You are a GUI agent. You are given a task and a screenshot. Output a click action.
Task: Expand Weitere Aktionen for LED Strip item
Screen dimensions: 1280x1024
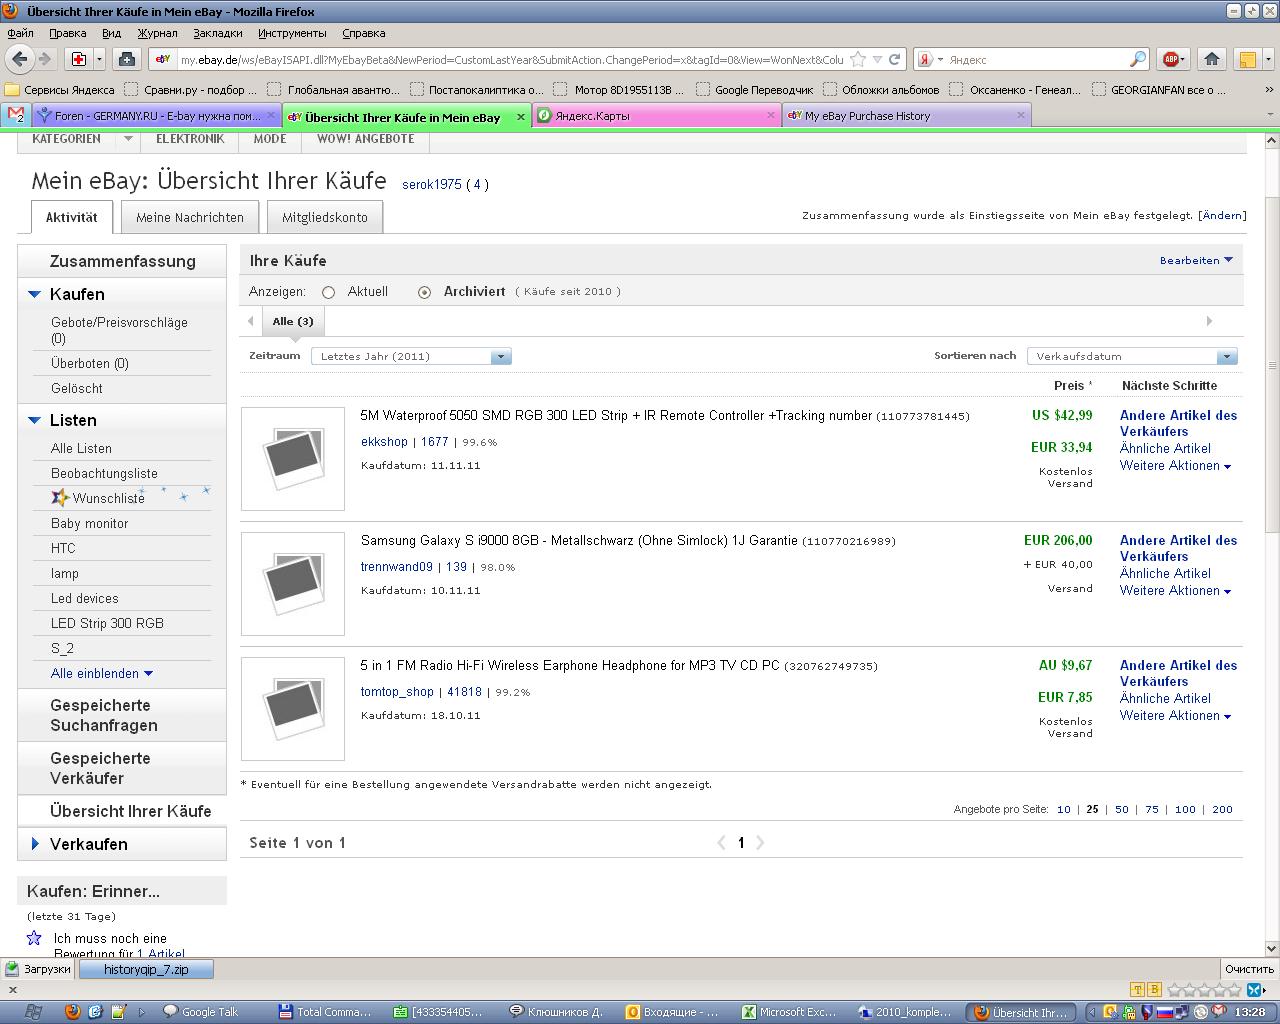pos(1175,466)
